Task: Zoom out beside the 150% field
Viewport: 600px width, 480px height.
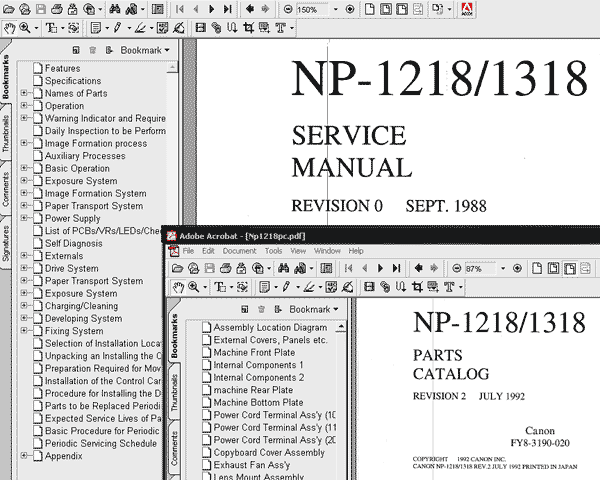Action: 288,9
